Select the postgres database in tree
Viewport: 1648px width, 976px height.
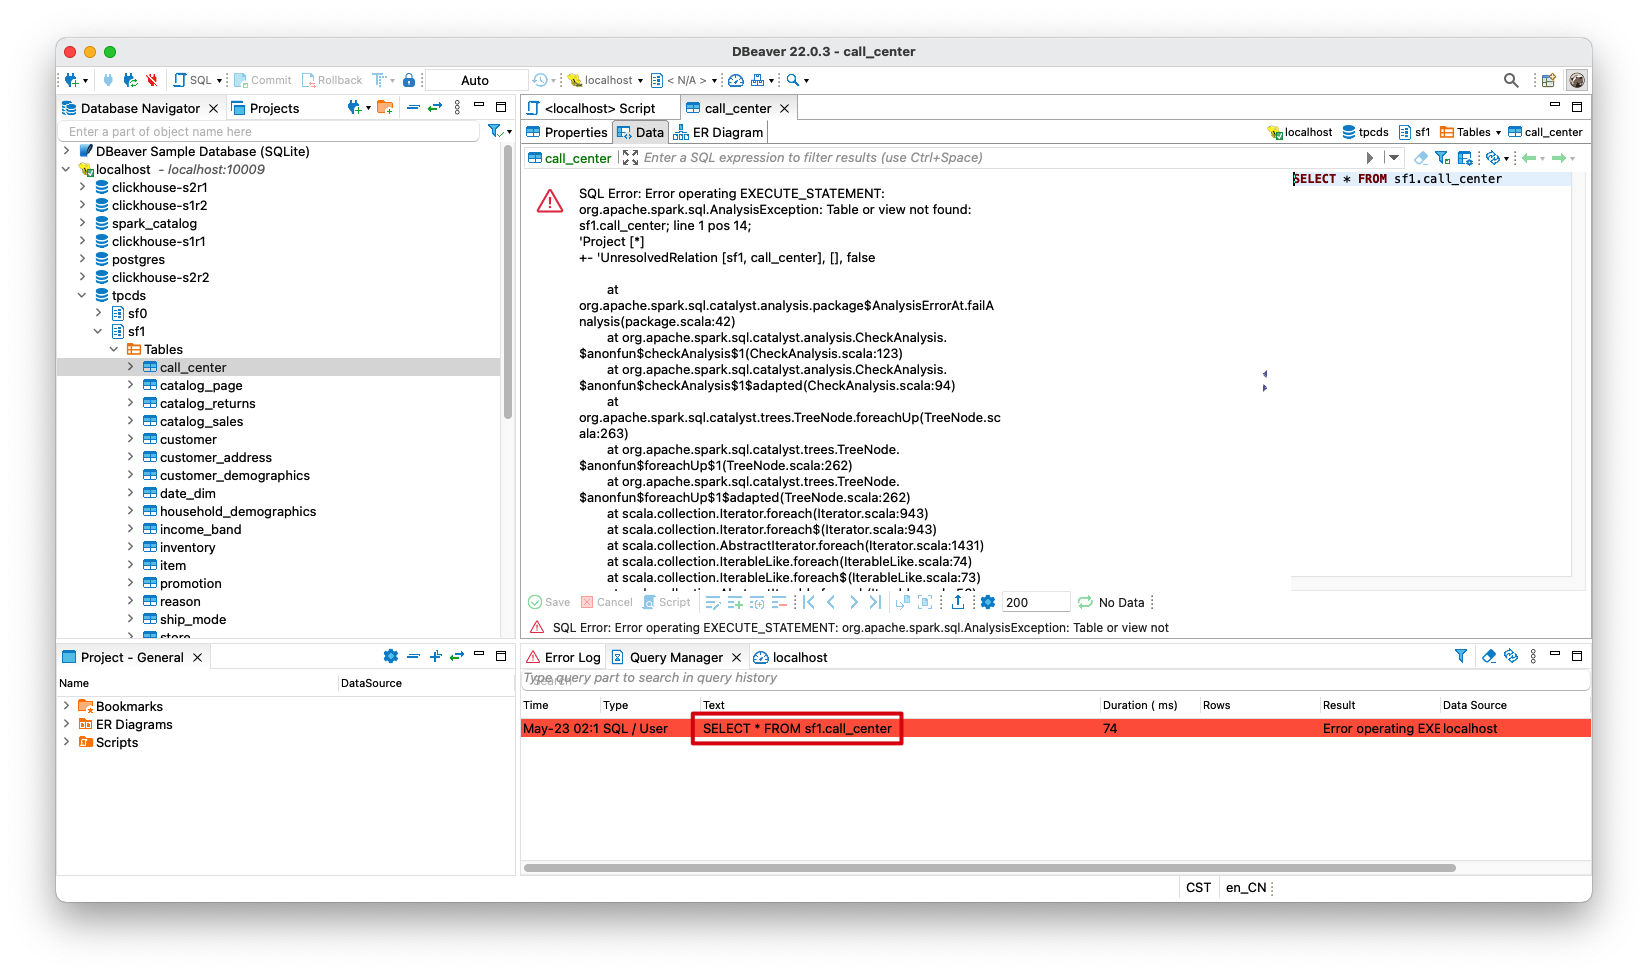point(138,260)
